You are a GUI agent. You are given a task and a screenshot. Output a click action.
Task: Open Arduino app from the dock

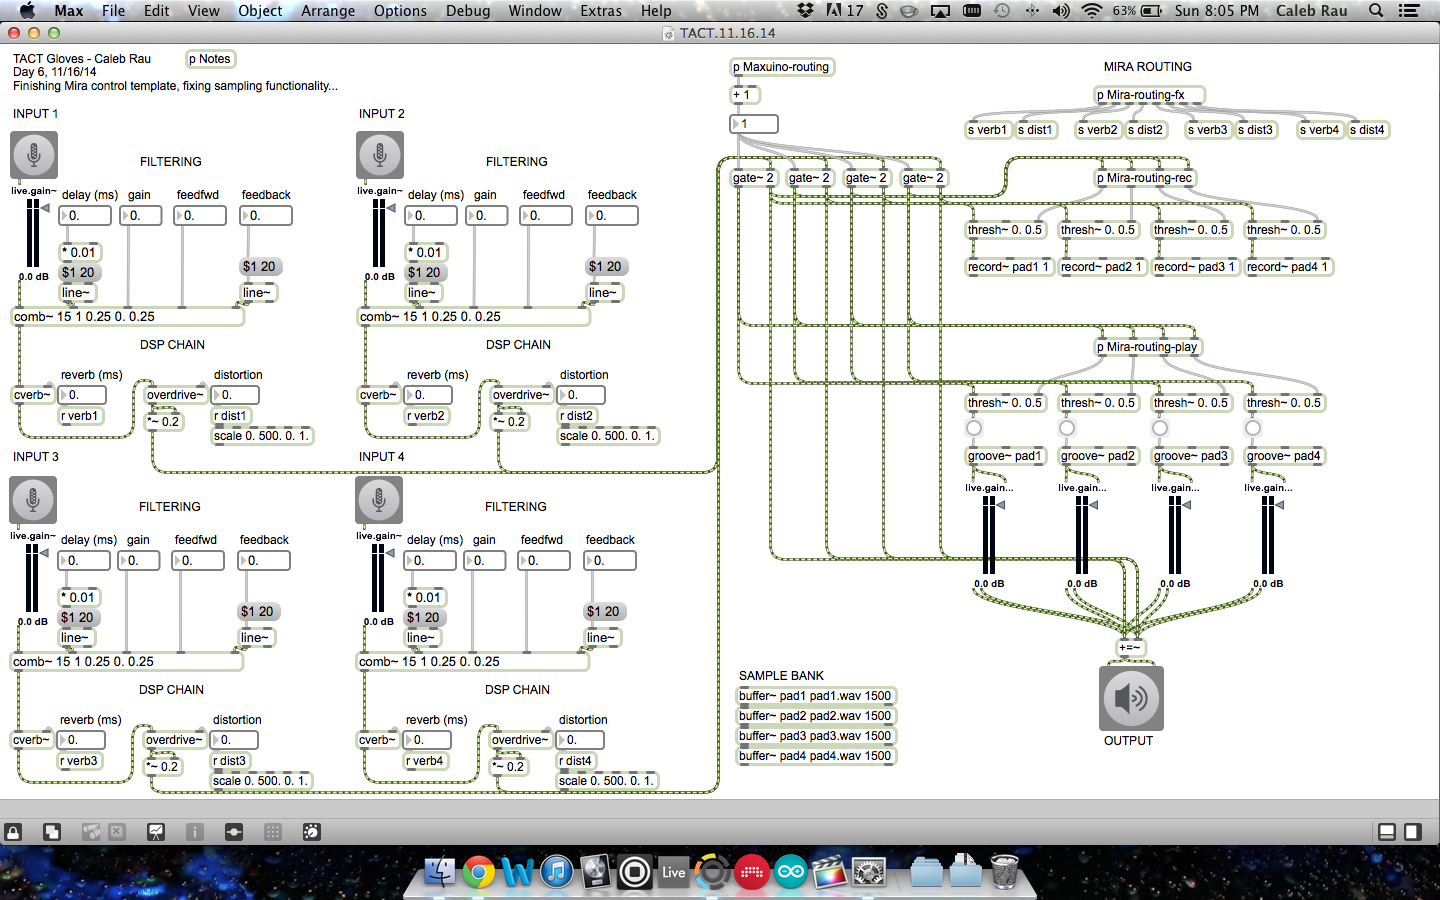pos(791,873)
